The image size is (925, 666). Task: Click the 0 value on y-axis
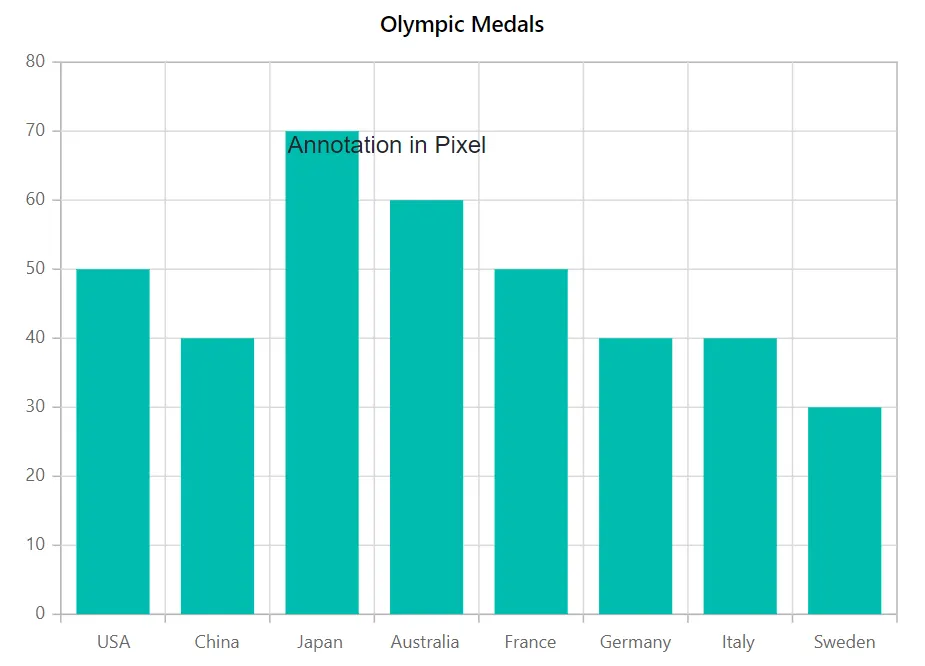click(40, 613)
